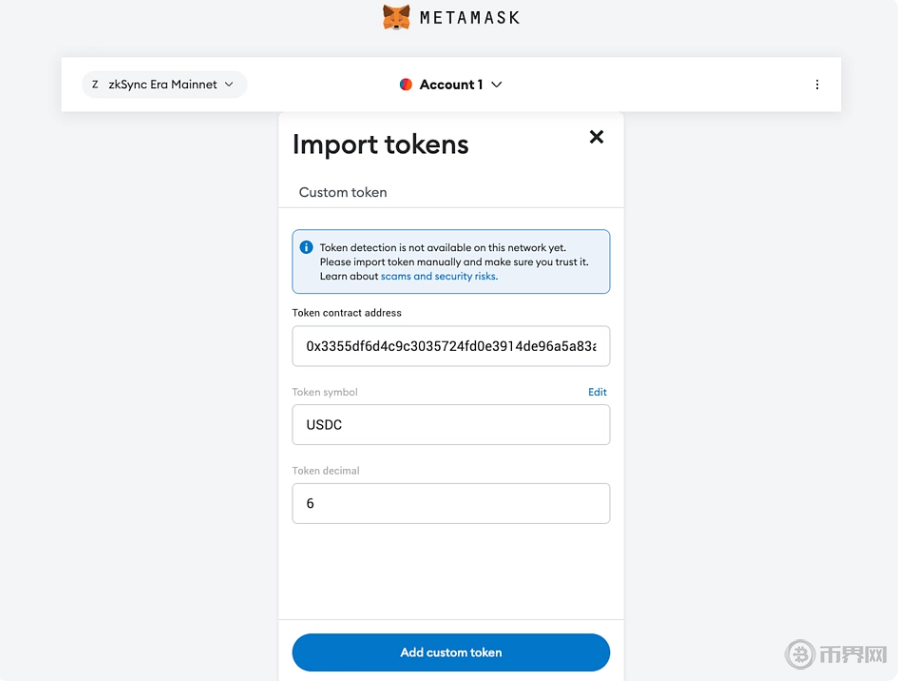The image size is (898, 682).
Task: Open scams and security risks link
Action: pyautogui.click(x=438, y=276)
